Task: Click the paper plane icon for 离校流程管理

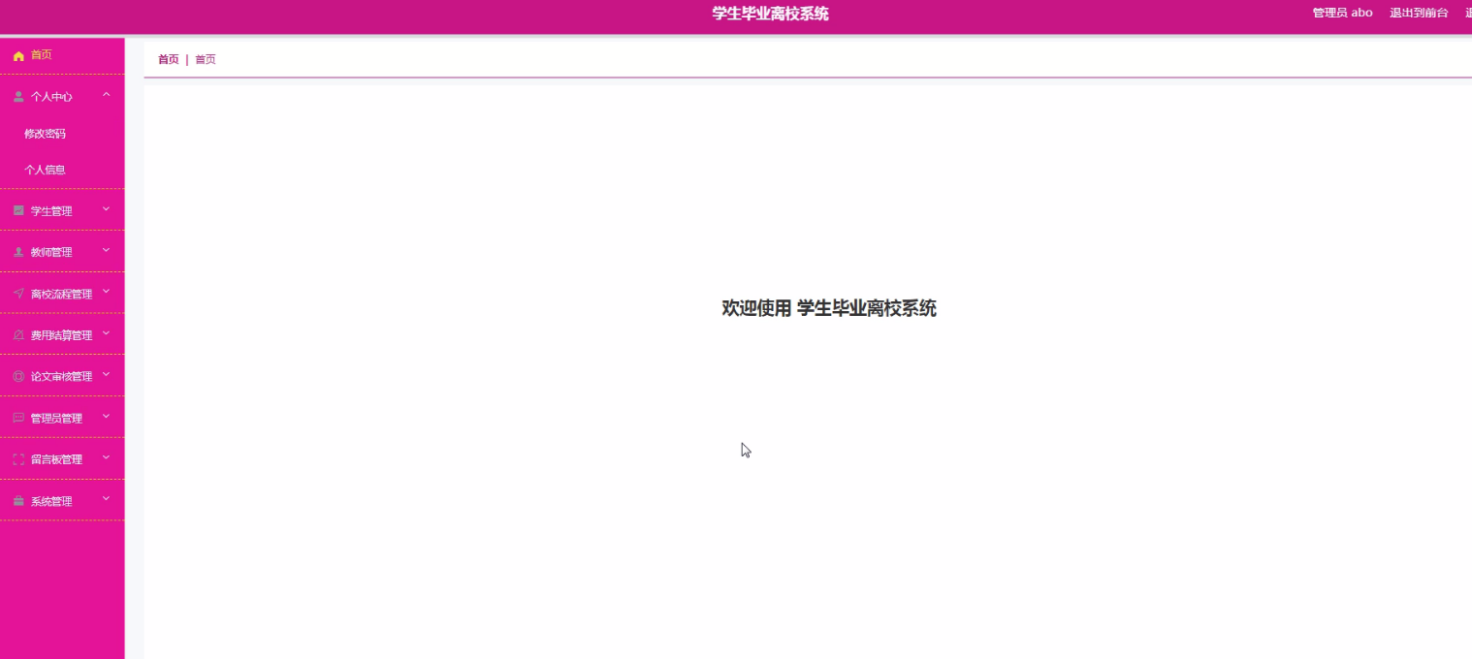Action: coord(18,294)
